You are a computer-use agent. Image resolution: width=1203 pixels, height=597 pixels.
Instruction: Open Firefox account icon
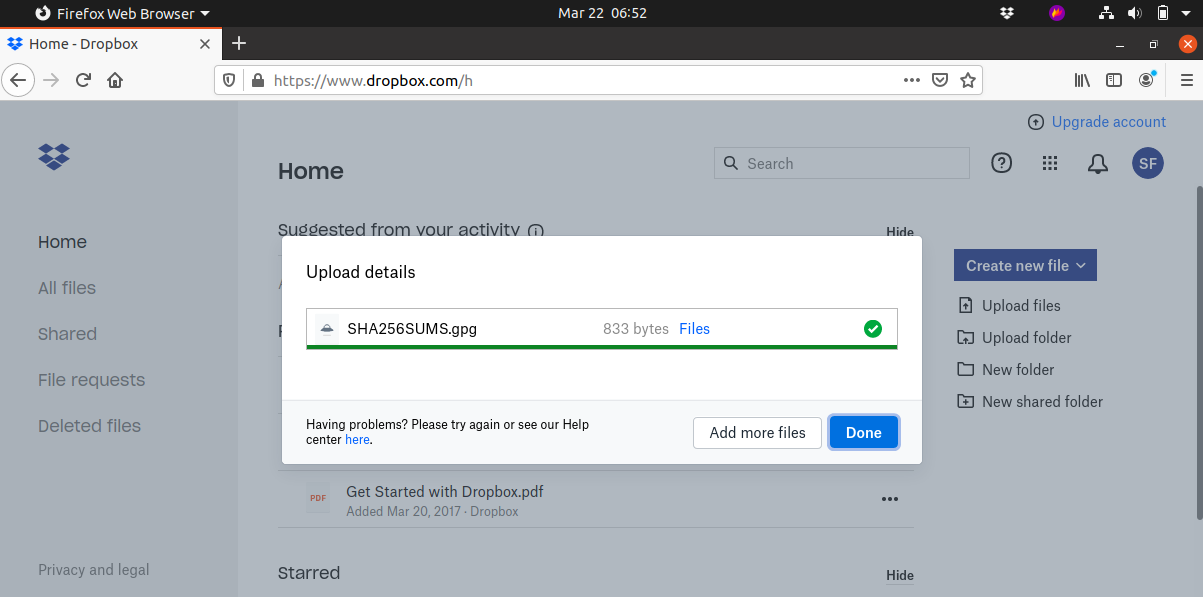click(x=1147, y=80)
